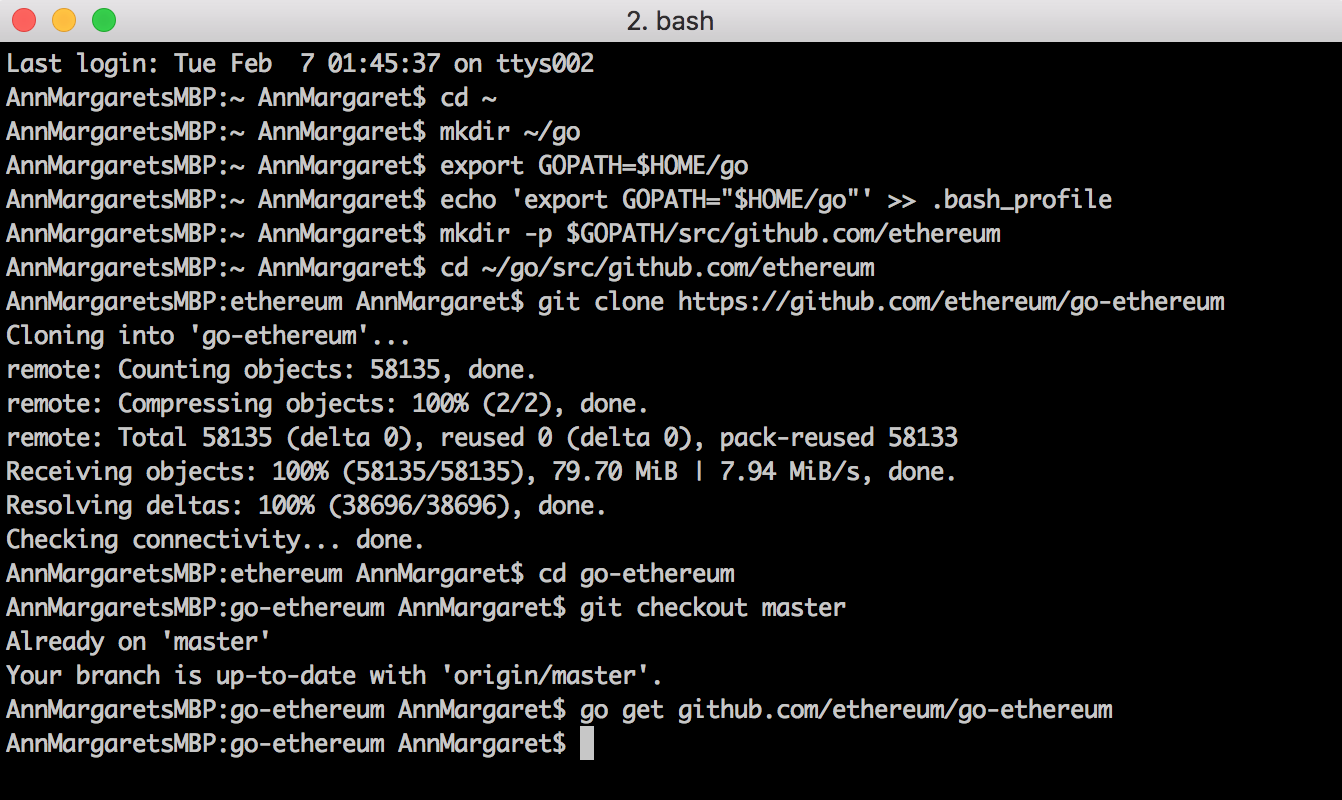The height and width of the screenshot is (800, 1342).
Task: Click the green zoom window button
Action: [x=104, y=20]
